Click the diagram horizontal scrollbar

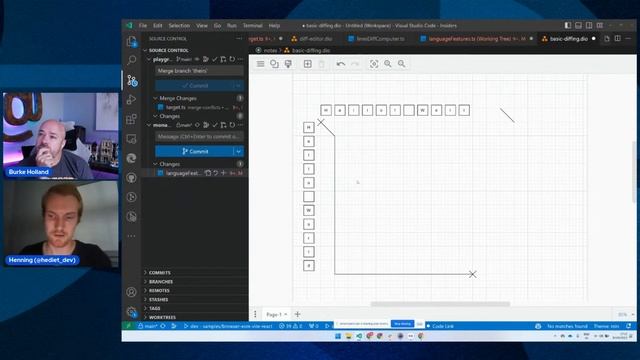point(440,304)
